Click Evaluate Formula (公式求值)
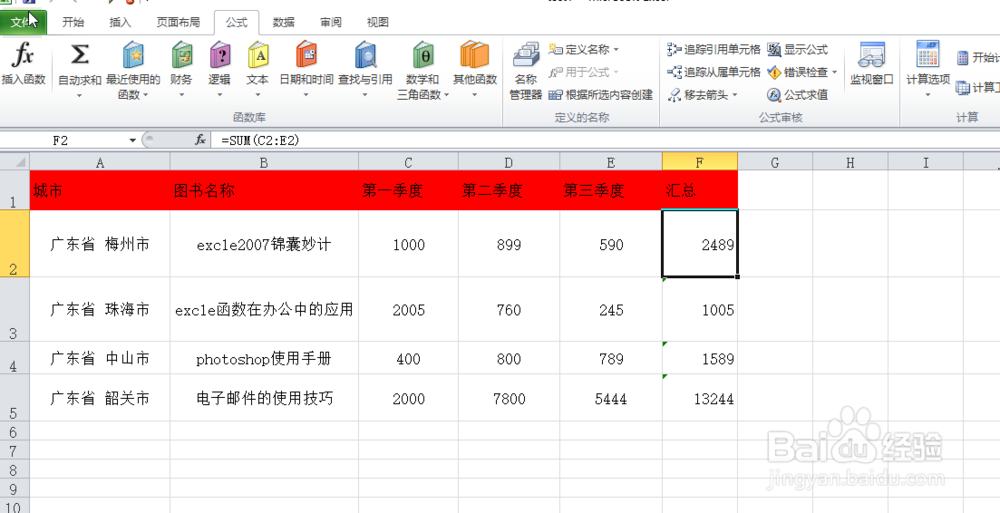Viewport: 1000px width, 513px height. (797, 95)
